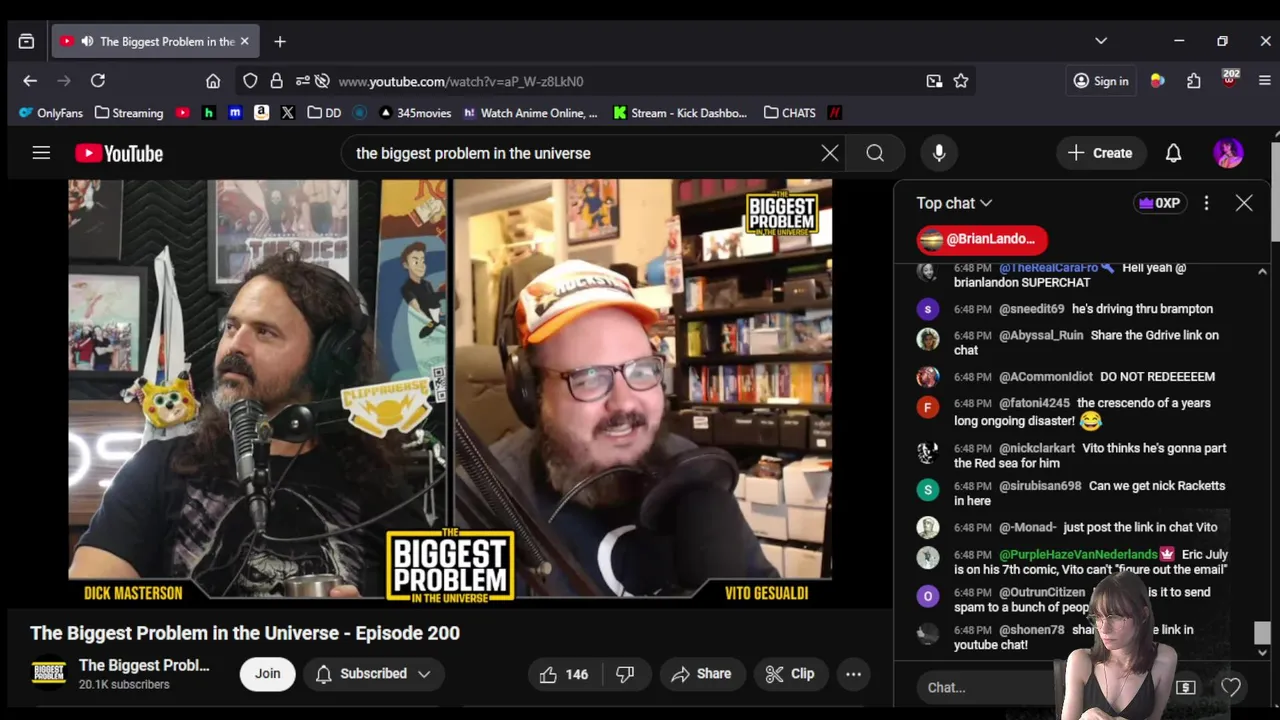Open the Create menu button
This screenshot has width=1280, height=720.
(1100, 153)
